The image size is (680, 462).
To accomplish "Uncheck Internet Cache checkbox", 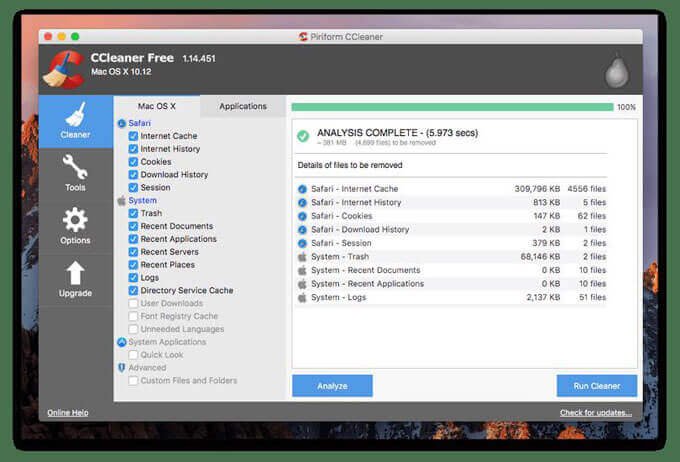I will pyautogui.click(x=133, y=136).
